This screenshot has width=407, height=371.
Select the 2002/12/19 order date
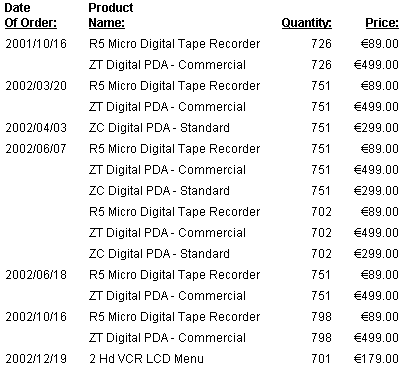(36, 359)
